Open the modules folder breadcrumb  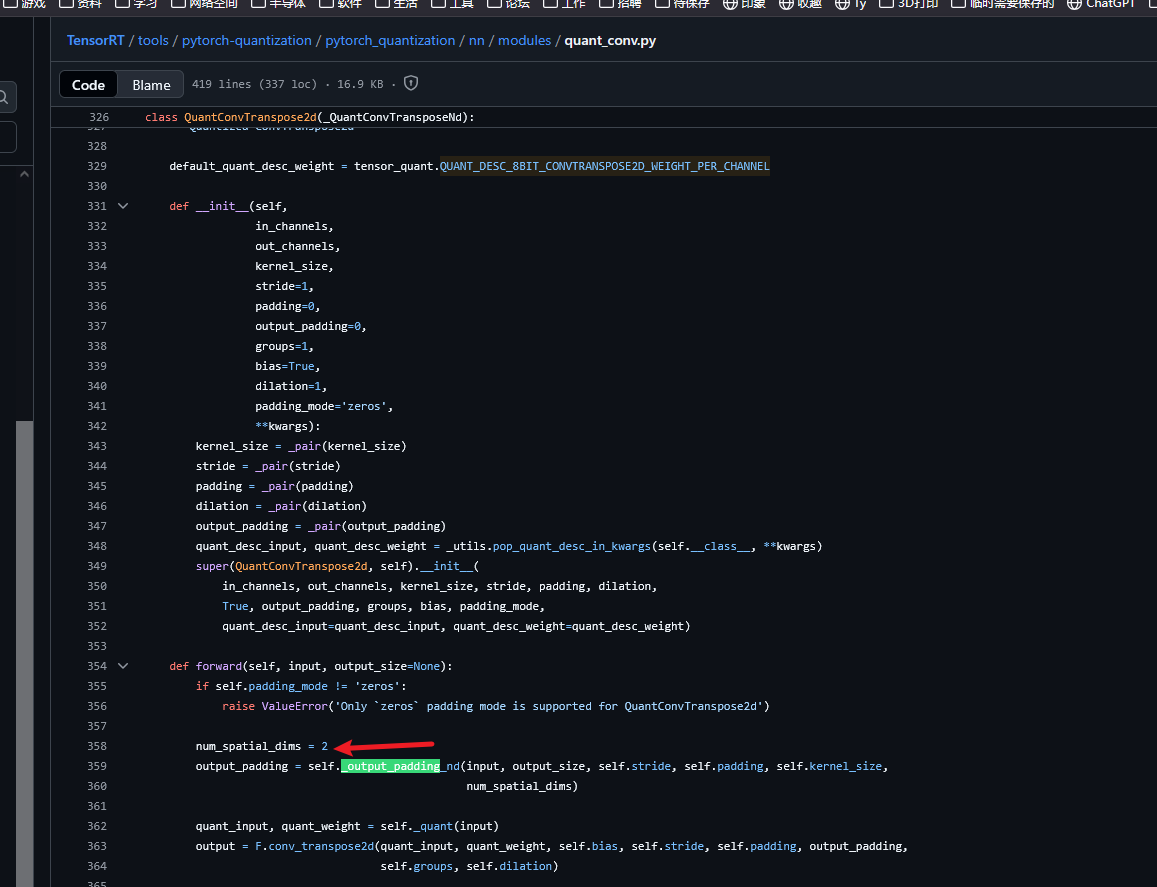tap(524, 41)
